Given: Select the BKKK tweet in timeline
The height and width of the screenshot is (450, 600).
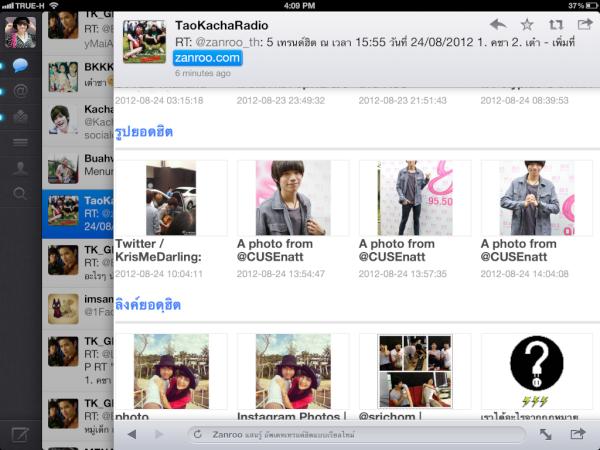Looking at the screenshot, I should [78, 77].
